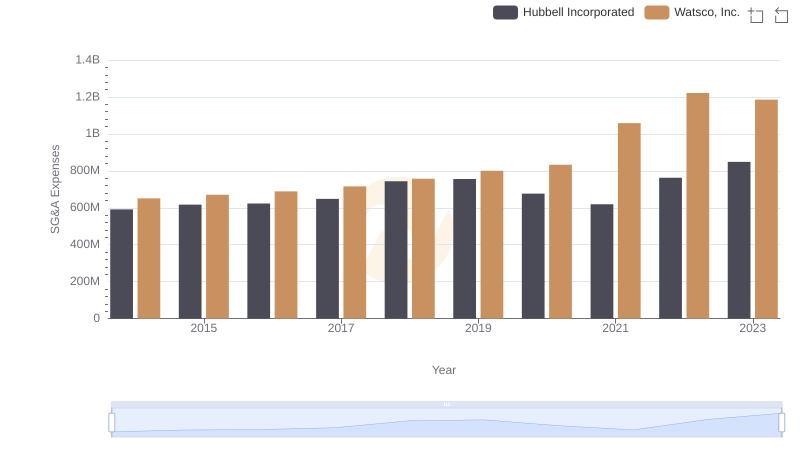
Task: Click the 200M y-axis label
Action: coord(85,281)
